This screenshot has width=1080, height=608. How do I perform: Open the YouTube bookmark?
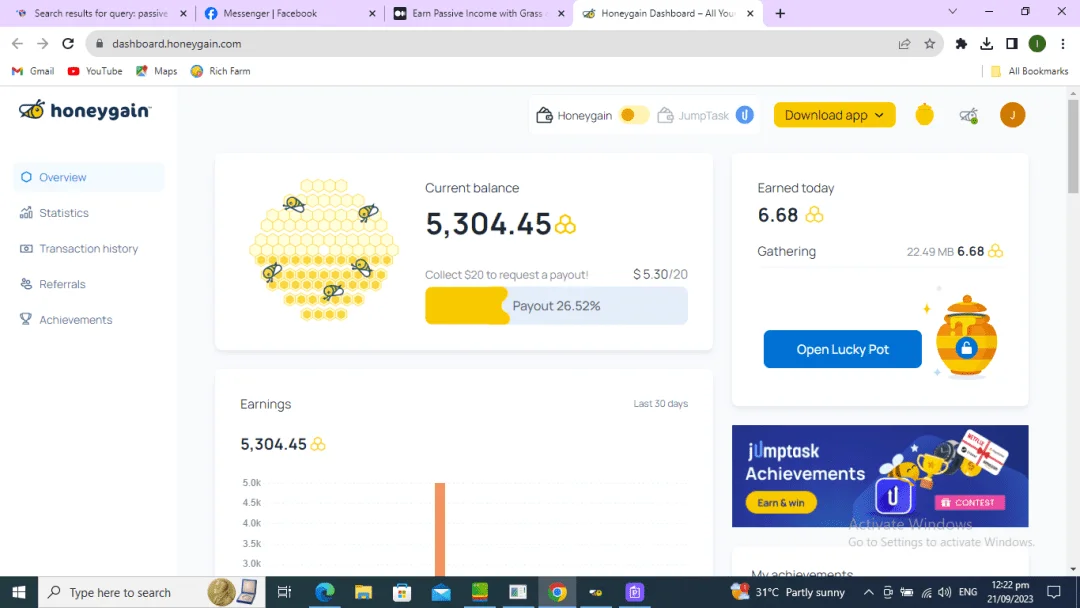pos(95,71)
